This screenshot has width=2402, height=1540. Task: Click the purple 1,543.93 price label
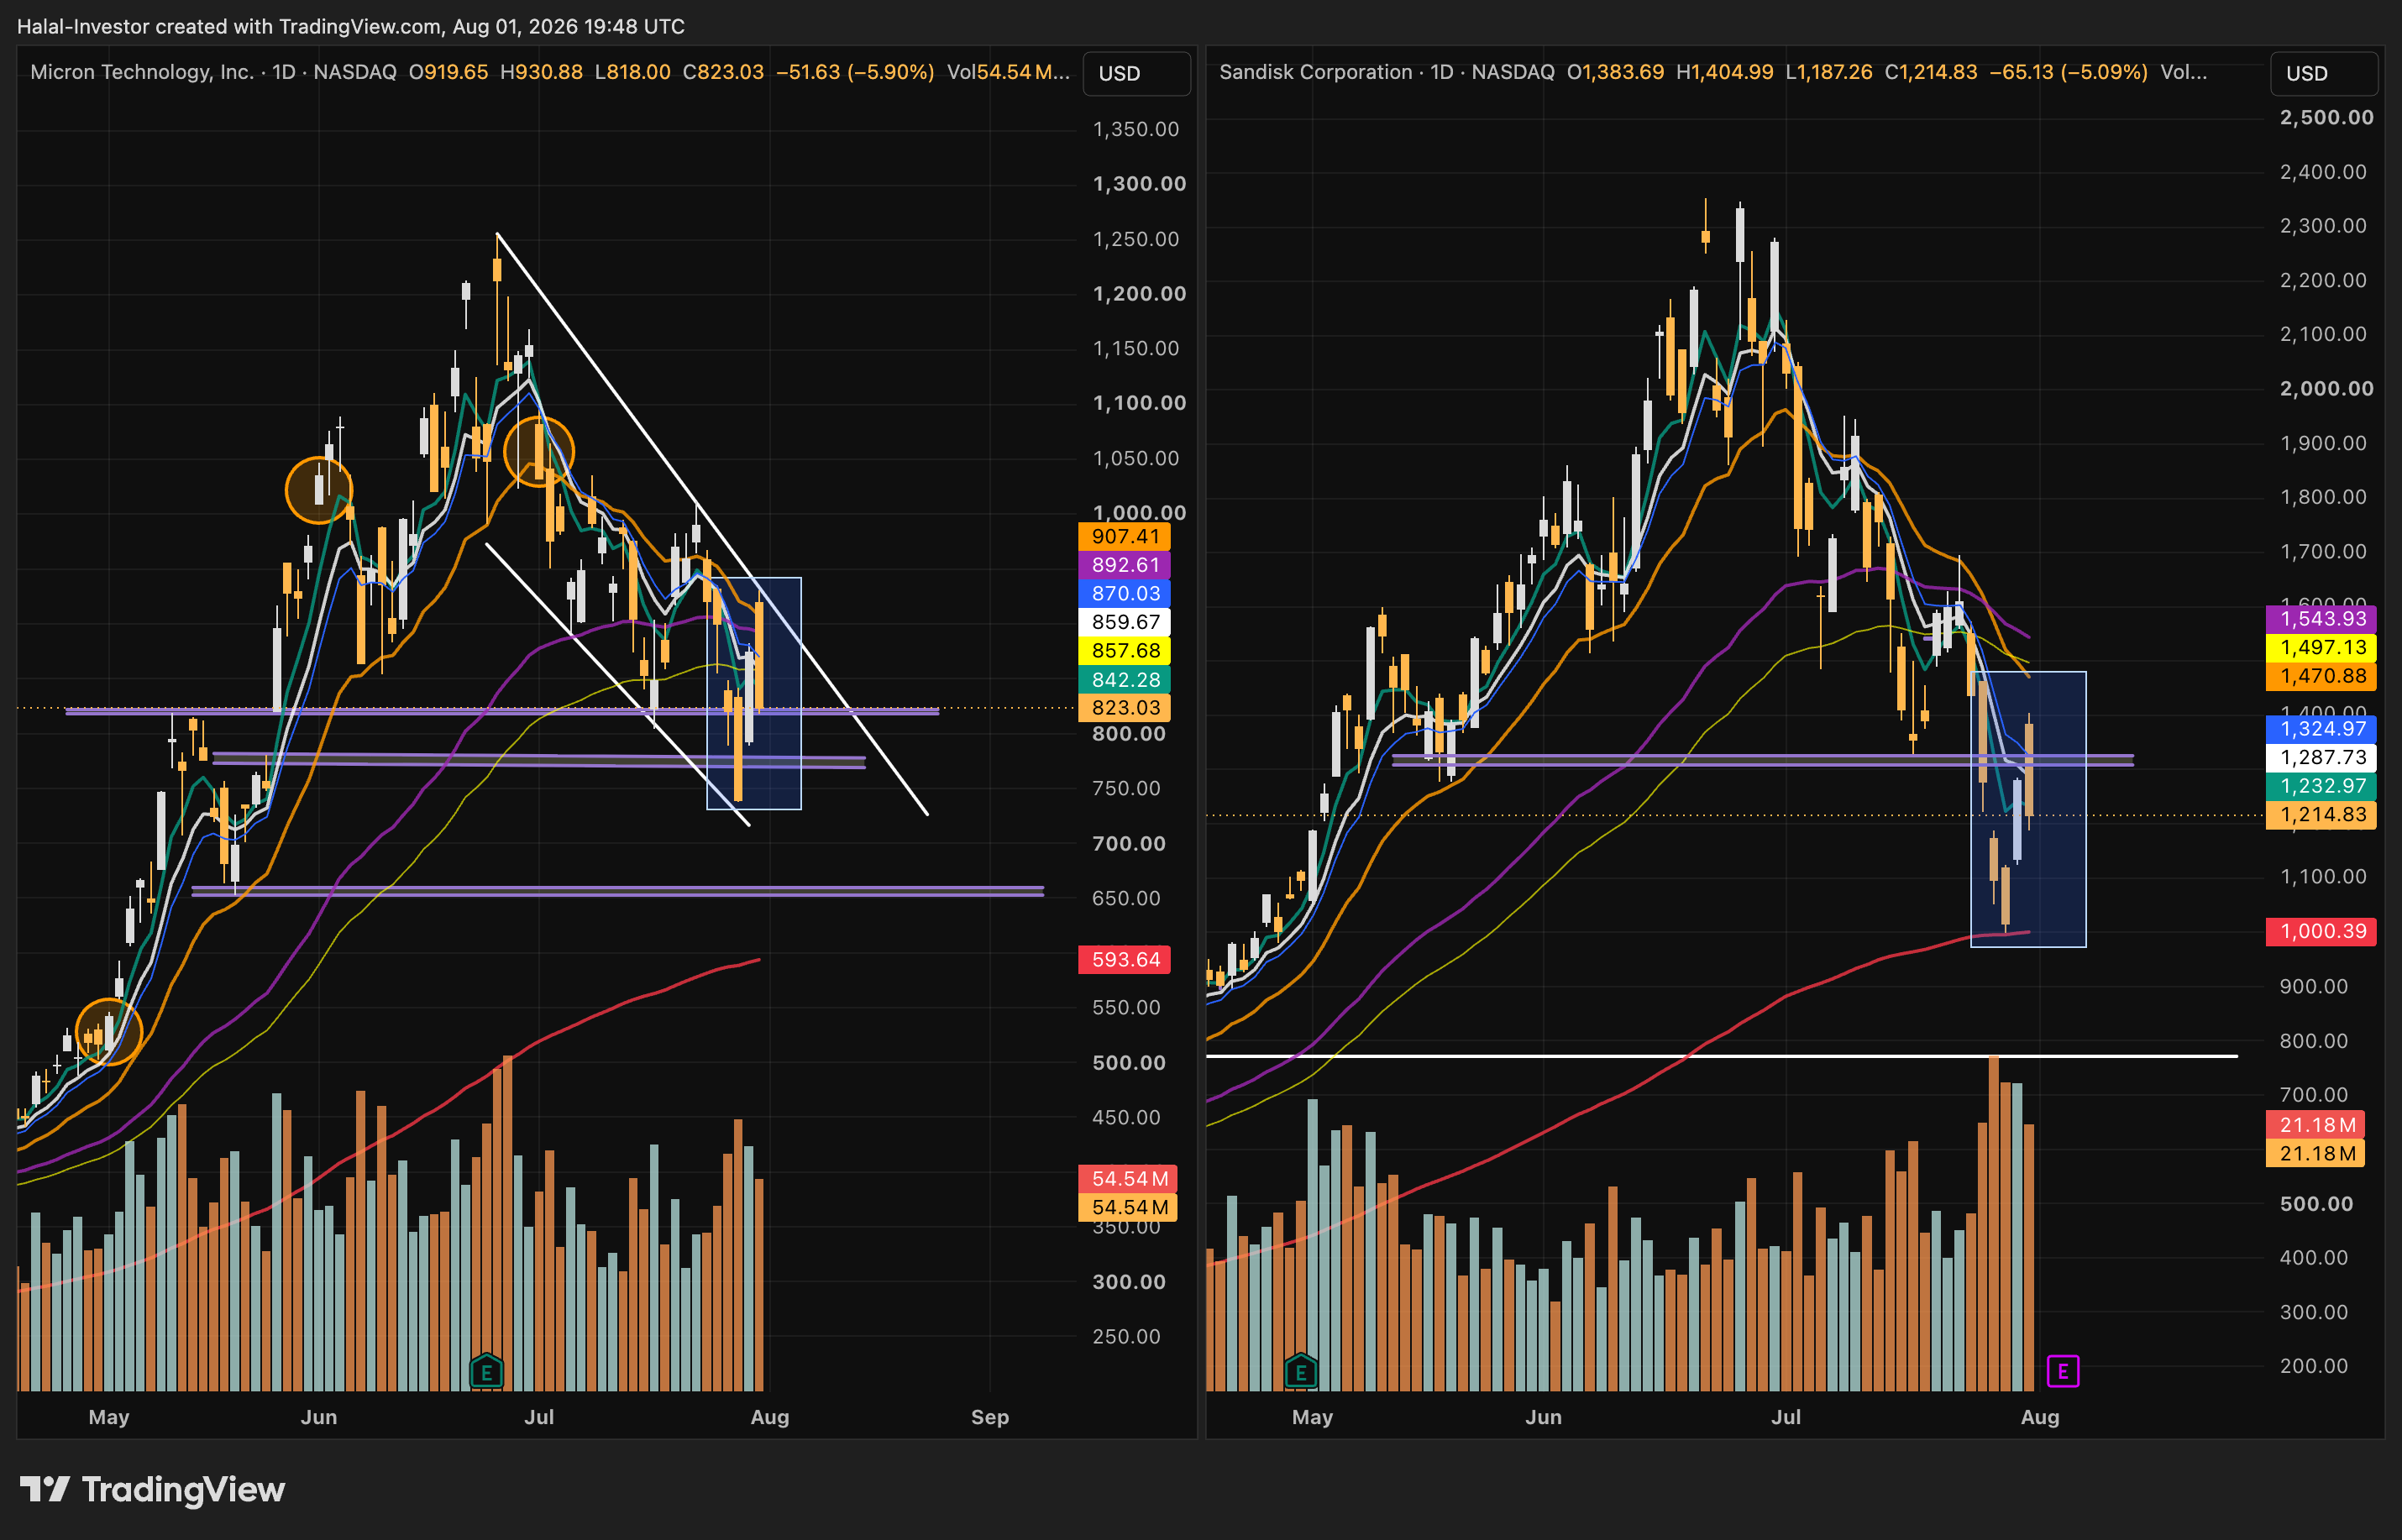click(x=2320, y=619)
